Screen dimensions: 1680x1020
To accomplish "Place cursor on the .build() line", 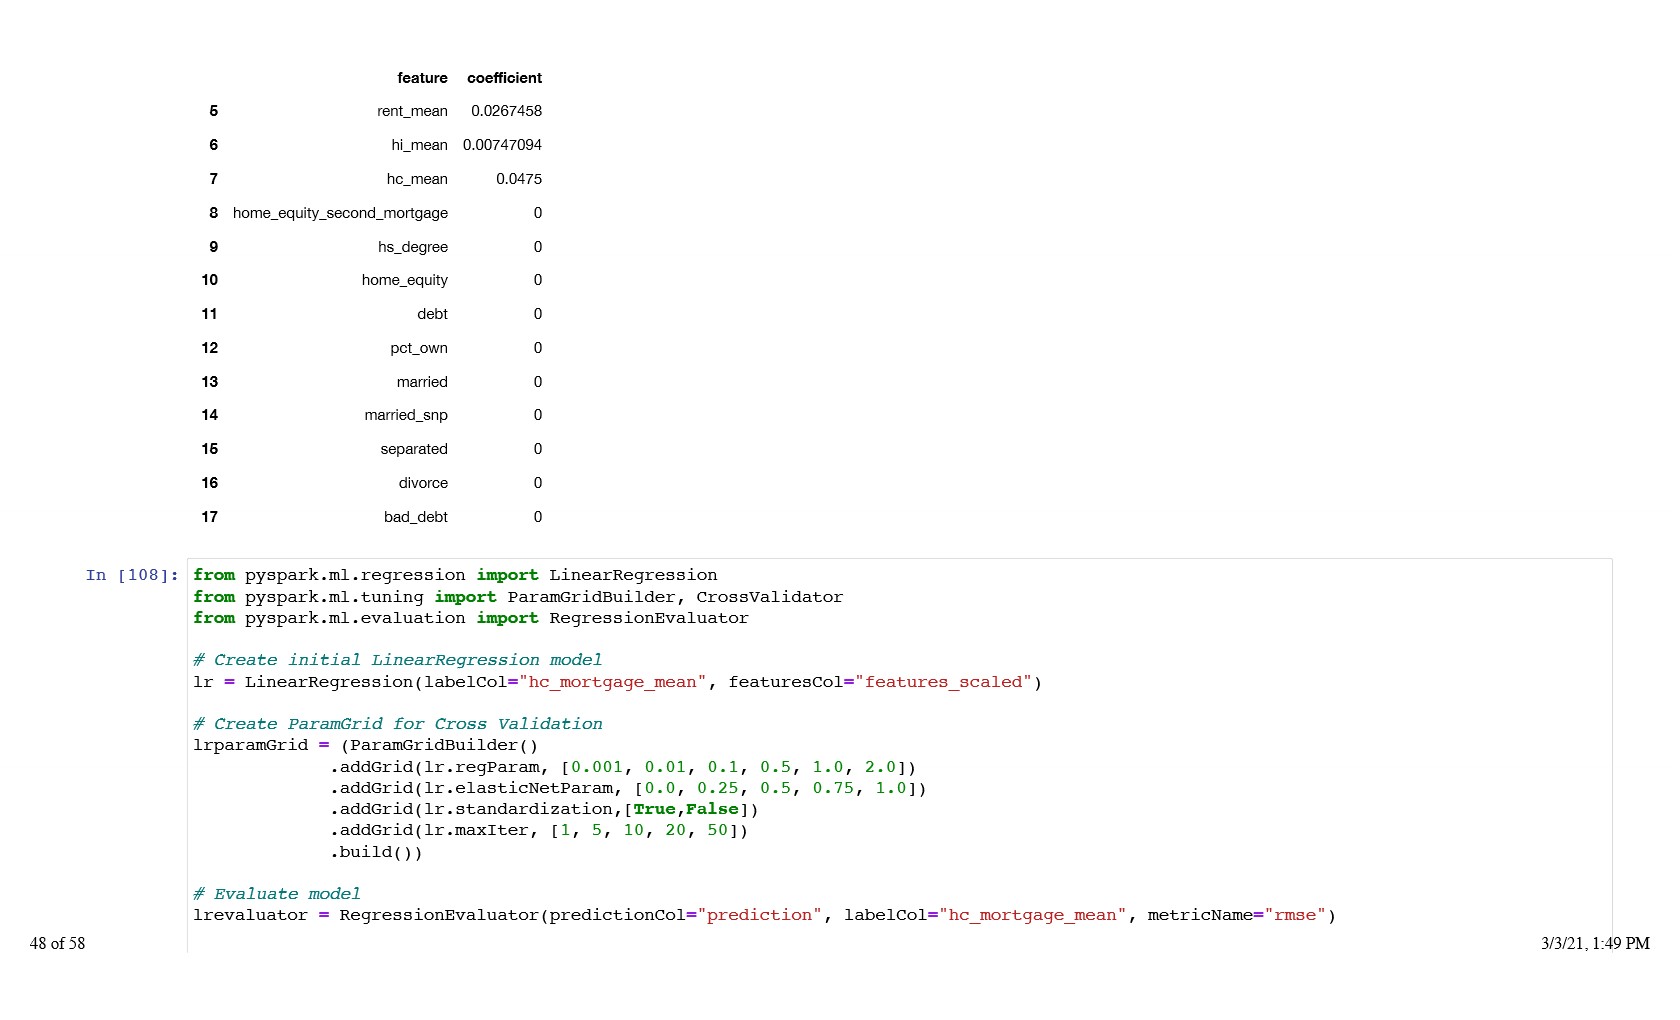I will click(376, 852).
